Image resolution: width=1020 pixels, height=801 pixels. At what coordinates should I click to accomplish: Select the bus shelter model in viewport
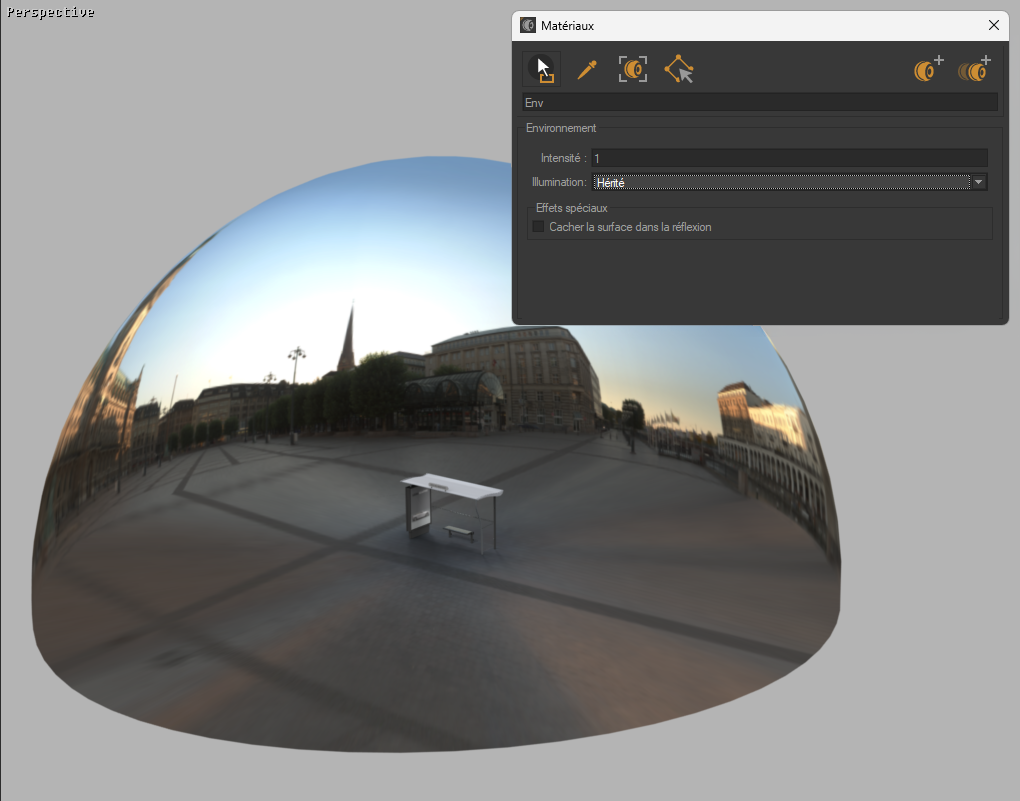[x=451, y=512]
